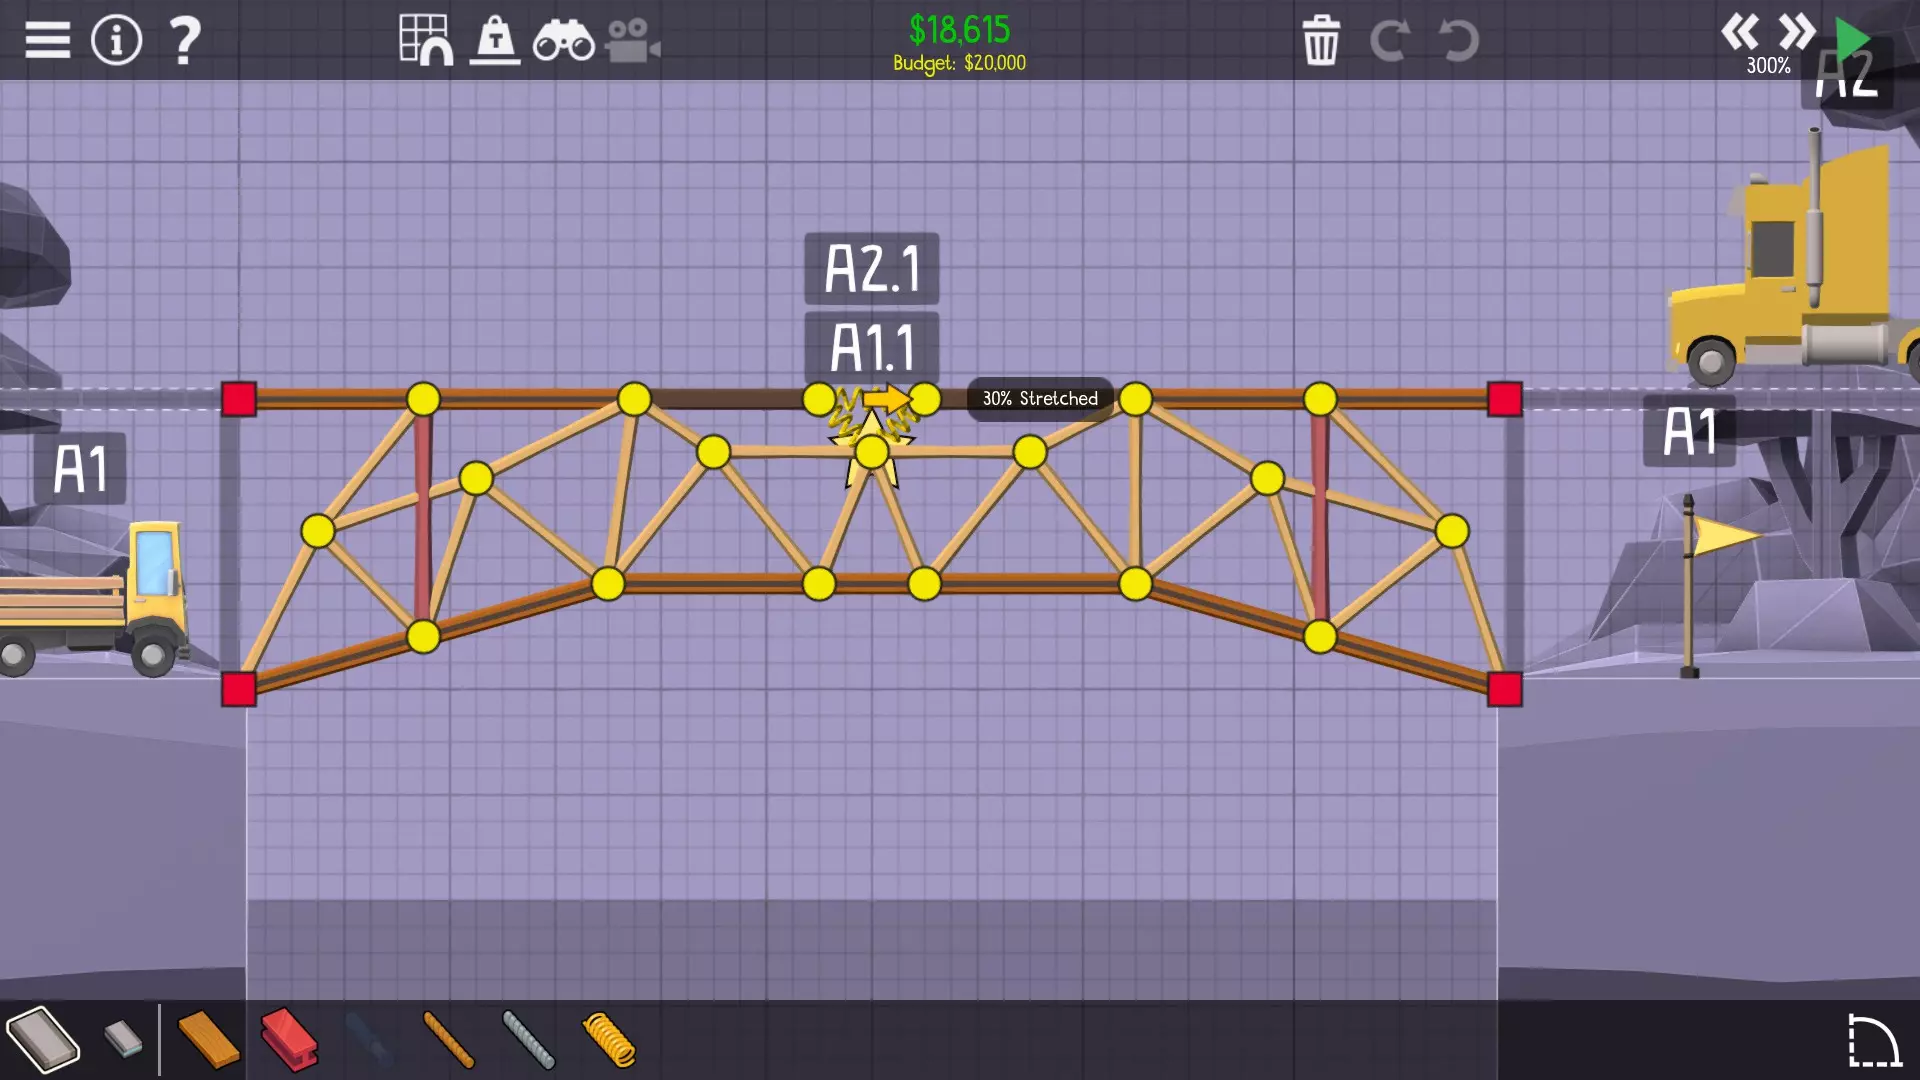Select the yellow spring material
This screenshot has height=1080, width=1920.
click(608, 1039)
